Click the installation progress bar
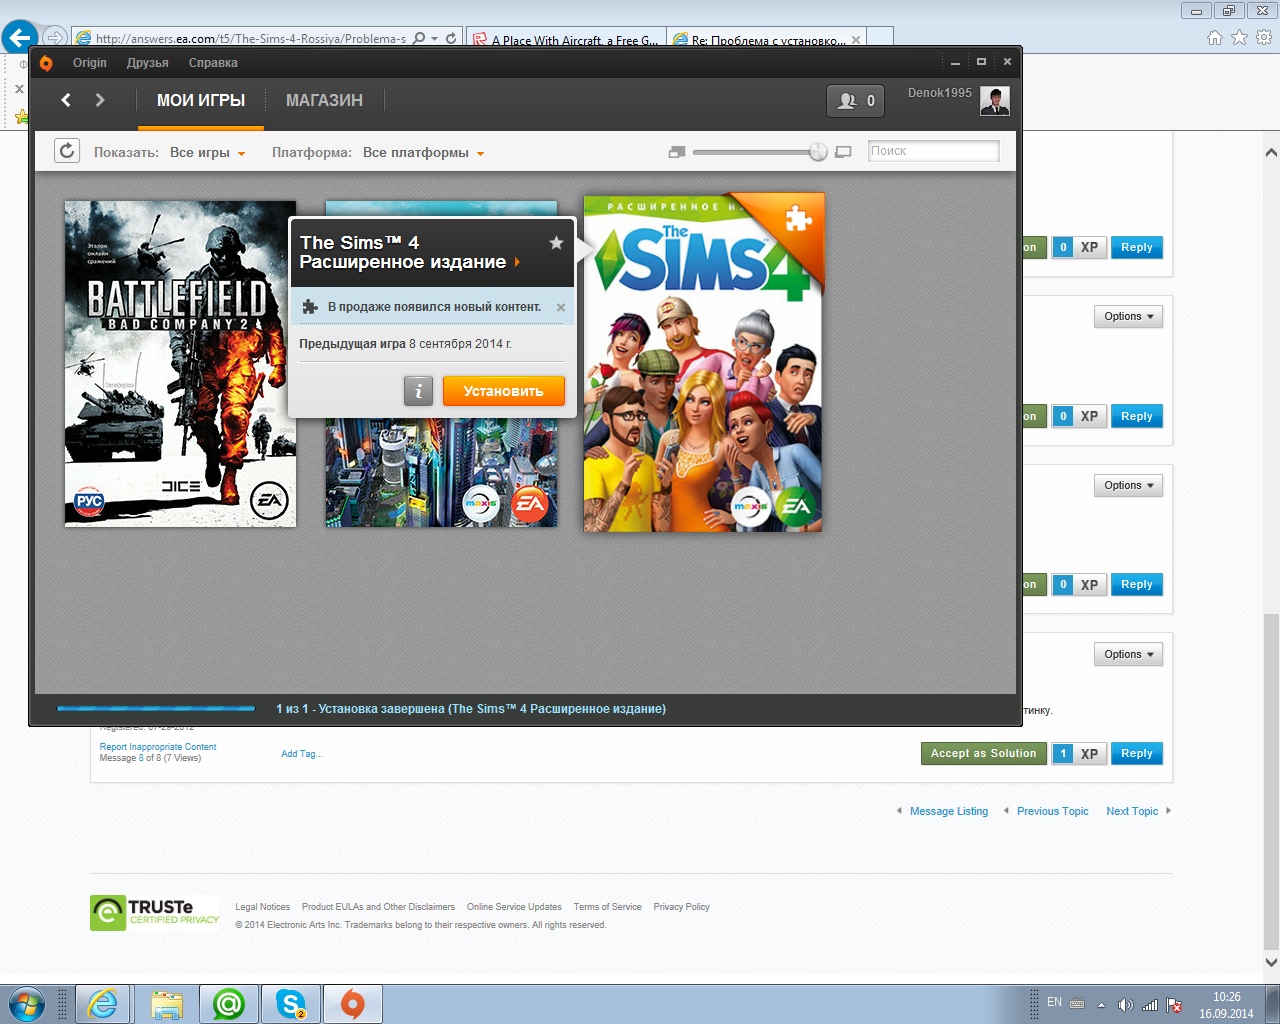 [x=156, y=708]
